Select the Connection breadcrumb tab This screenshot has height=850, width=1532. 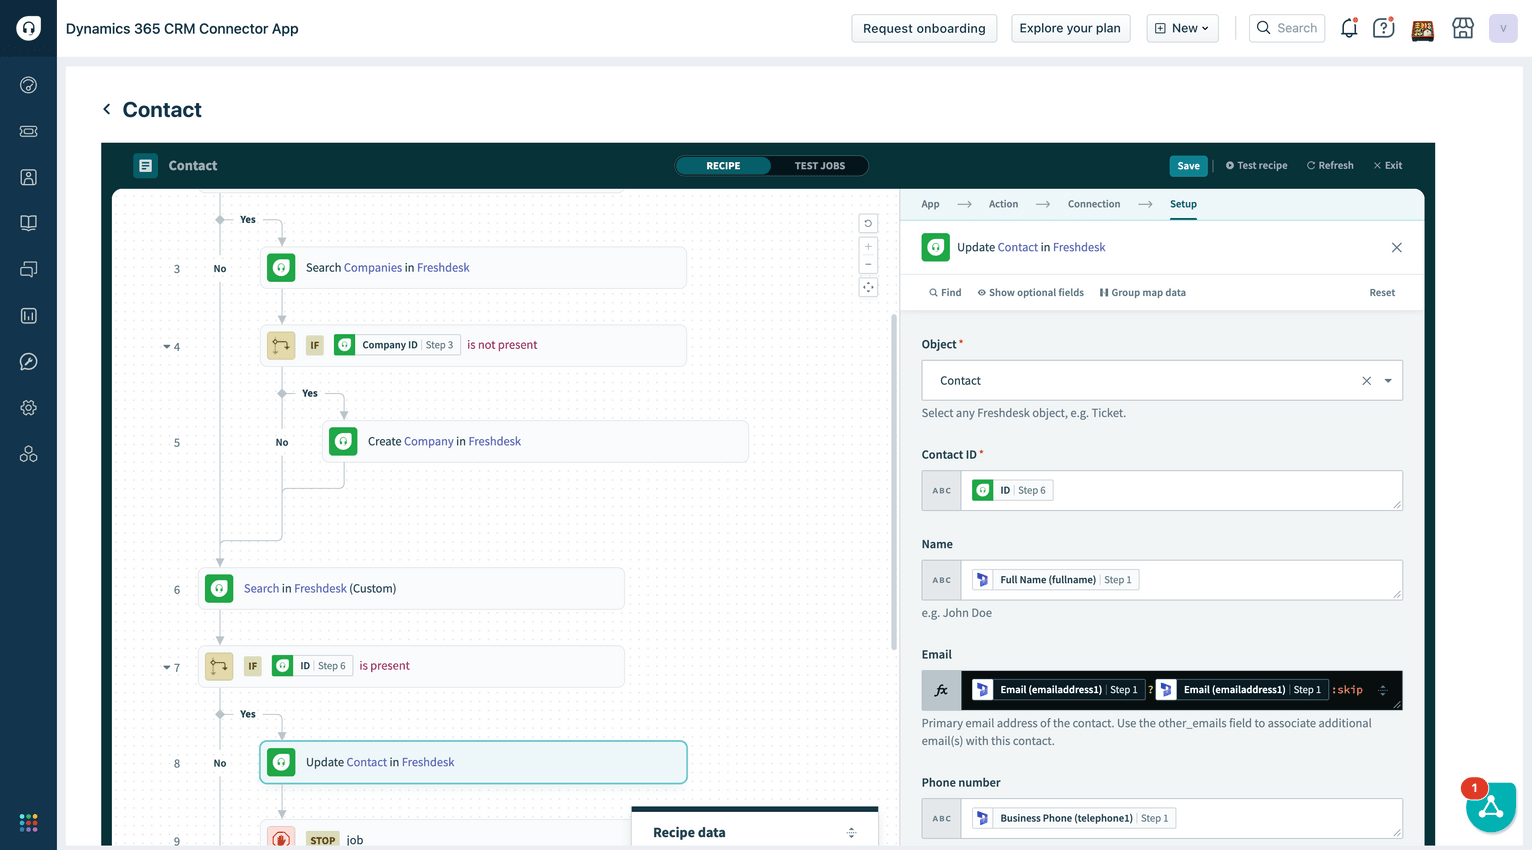(x=1093, y=204)
